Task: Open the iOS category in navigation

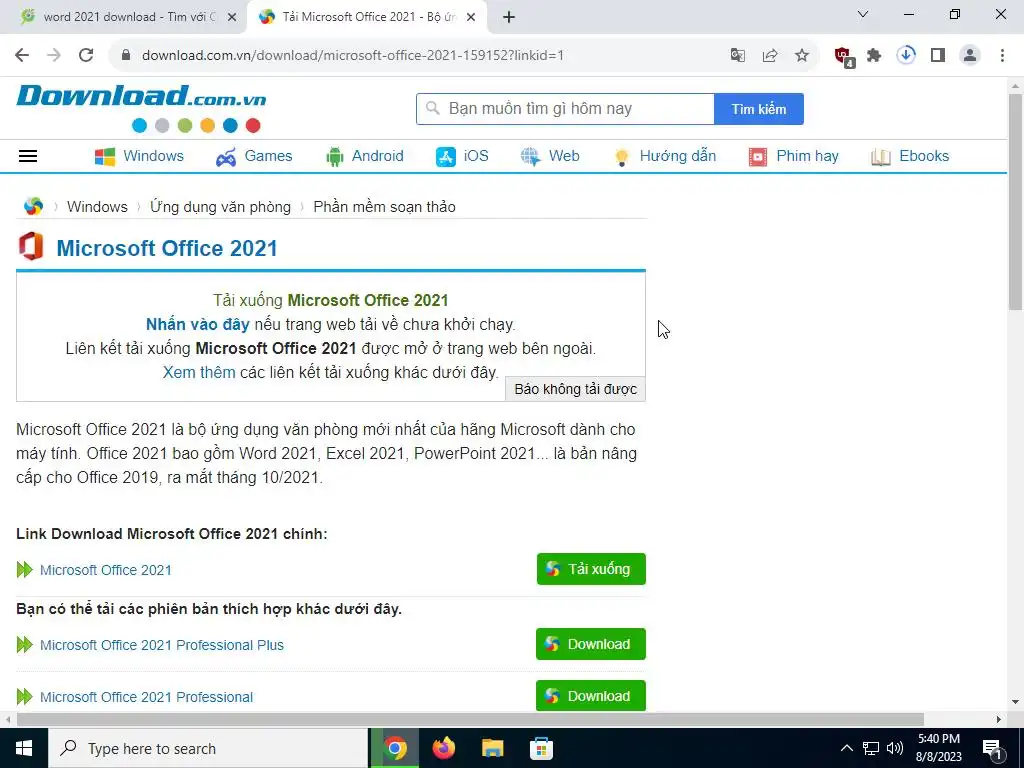Action: click(x=462, y=156)
